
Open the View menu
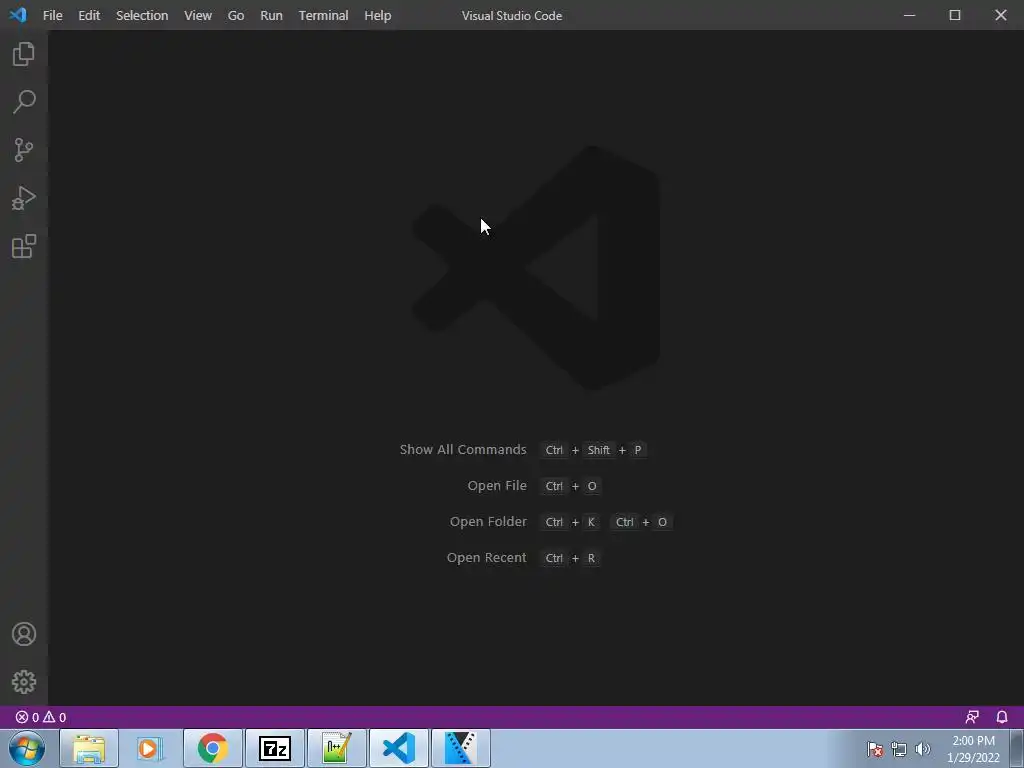[198, 15]
